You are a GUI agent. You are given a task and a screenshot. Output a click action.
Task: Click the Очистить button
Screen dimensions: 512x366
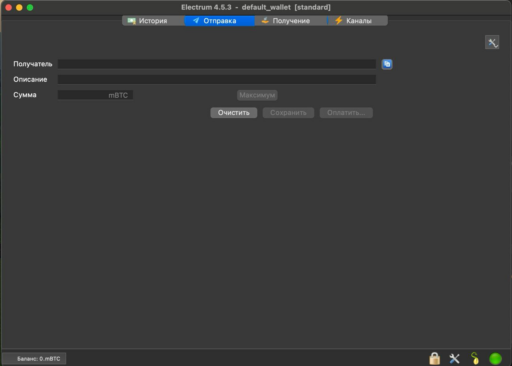234,113
